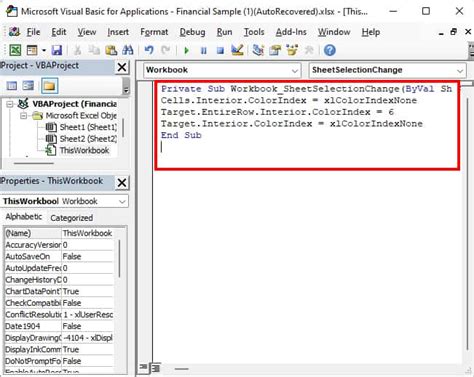Click the Toolbox toolbar icon
Screen dimensions: 474x377
309,50
